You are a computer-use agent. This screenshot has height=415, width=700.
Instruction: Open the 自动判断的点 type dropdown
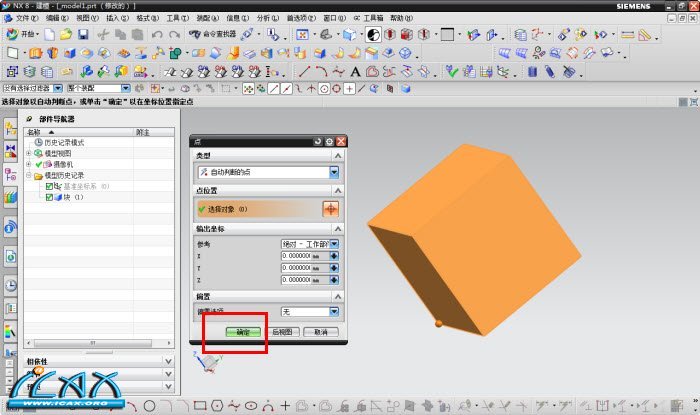334,173
